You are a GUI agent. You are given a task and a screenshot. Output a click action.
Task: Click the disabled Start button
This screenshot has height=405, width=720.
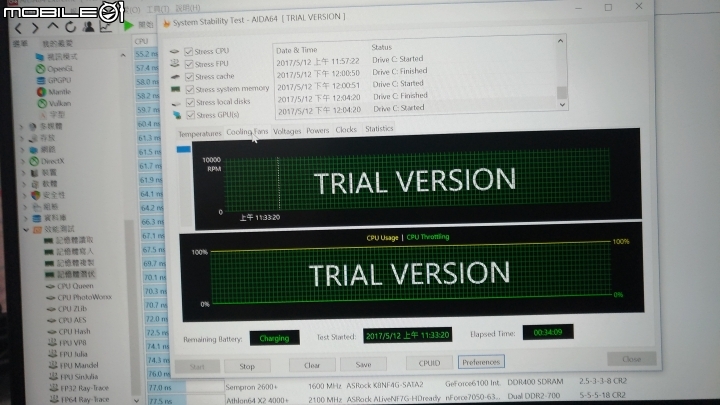(197, 367)
